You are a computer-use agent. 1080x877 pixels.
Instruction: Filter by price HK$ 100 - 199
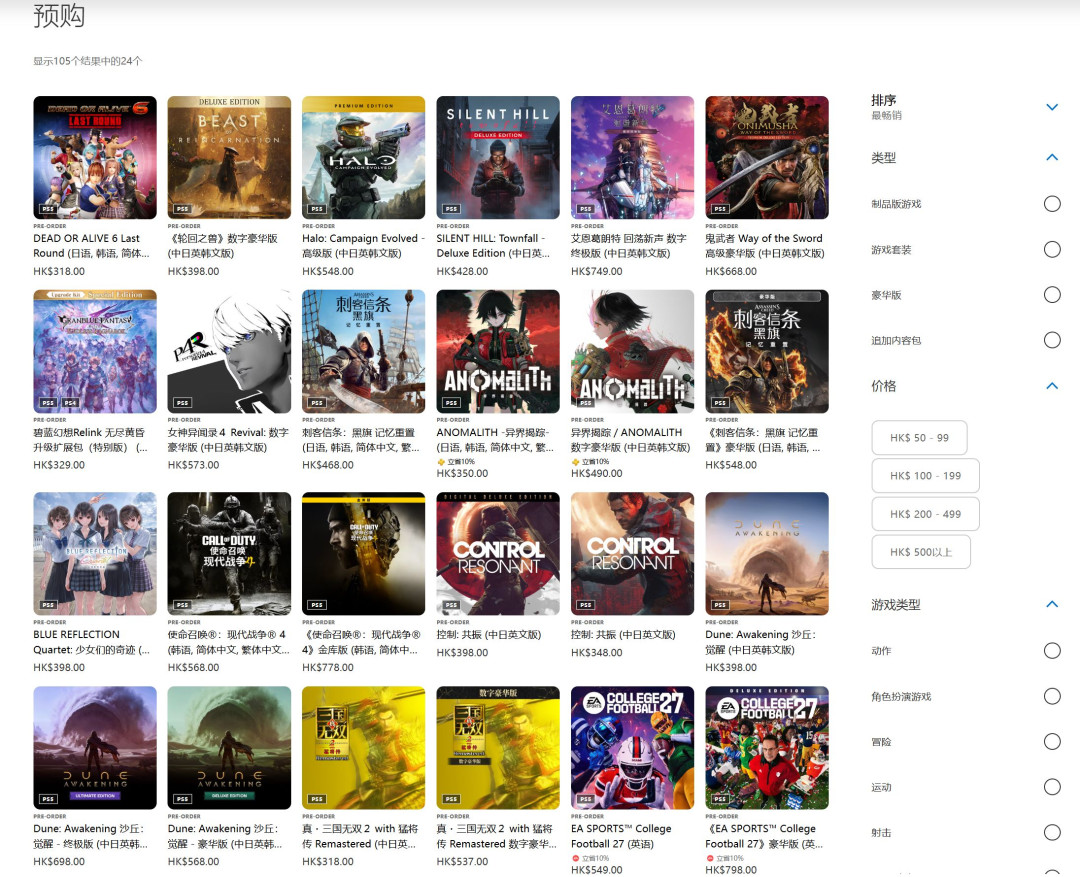tap(925, 475)
